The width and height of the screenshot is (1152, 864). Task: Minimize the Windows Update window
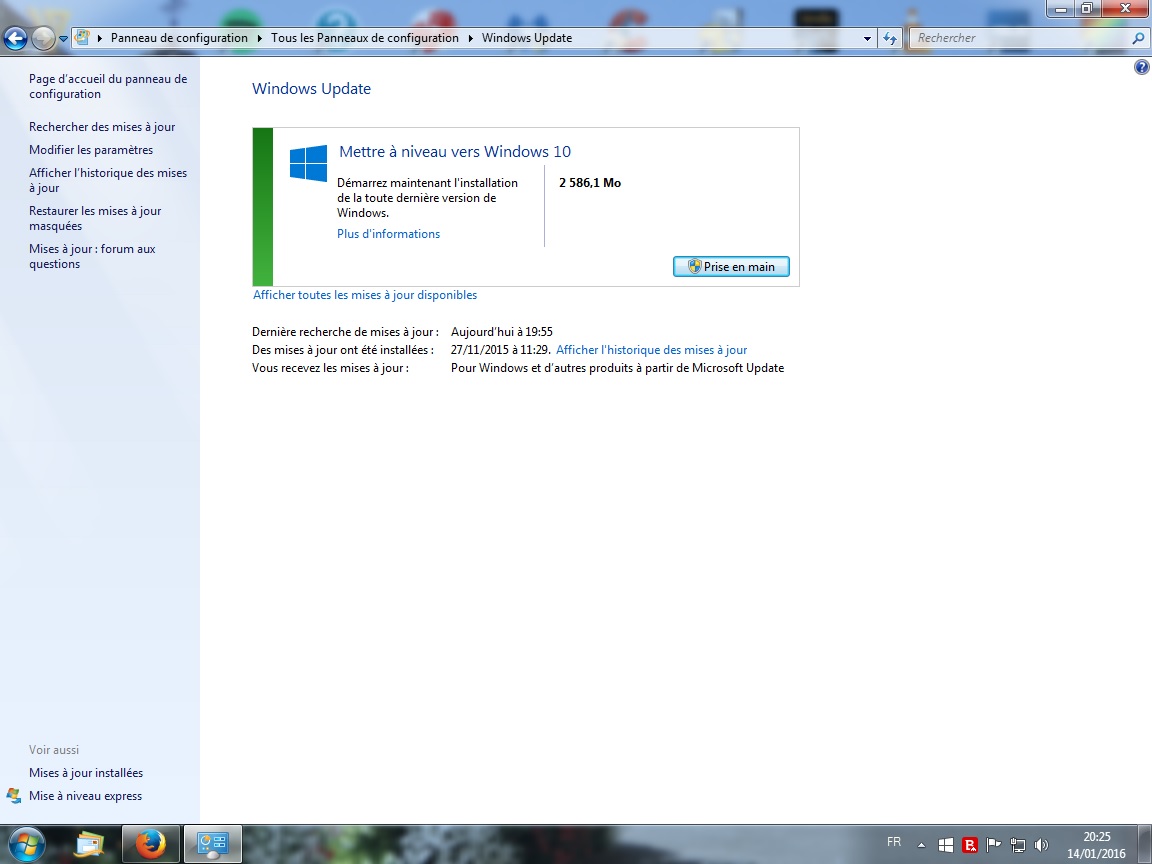1061,9
